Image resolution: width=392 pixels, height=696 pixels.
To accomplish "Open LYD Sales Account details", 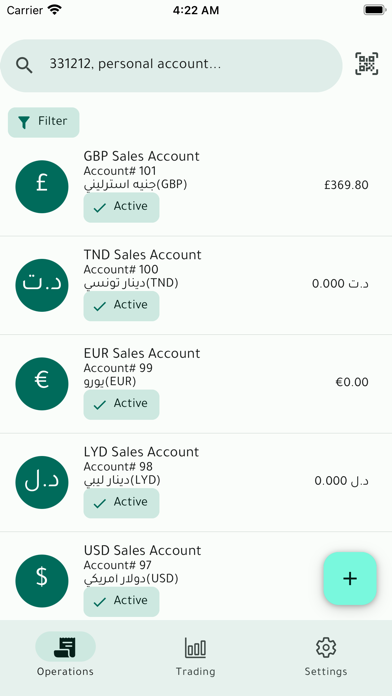I will click(x=196, y=482).
